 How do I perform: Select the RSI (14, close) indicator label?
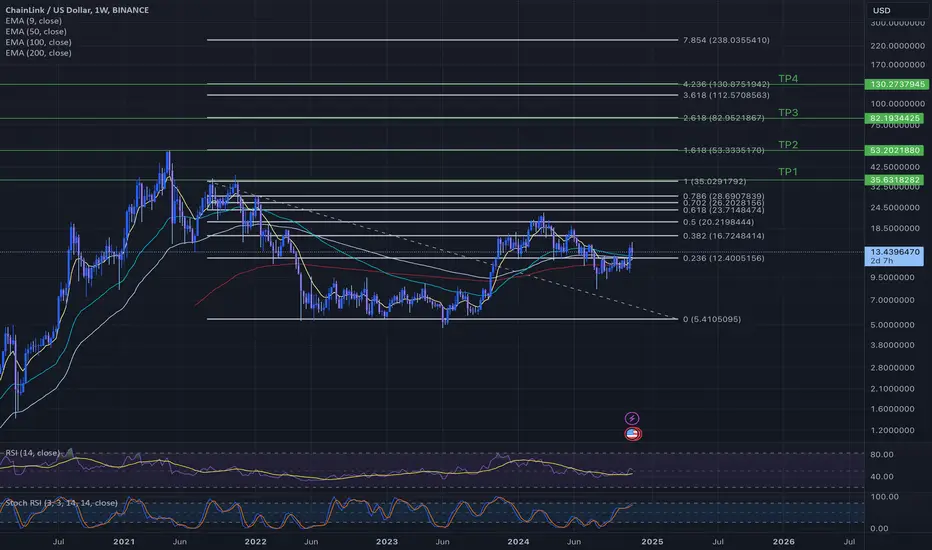point(33,453)
